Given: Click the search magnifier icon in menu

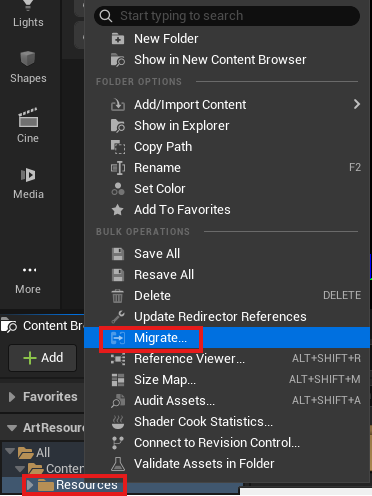Looking at the screenshot, I should 106,16.
